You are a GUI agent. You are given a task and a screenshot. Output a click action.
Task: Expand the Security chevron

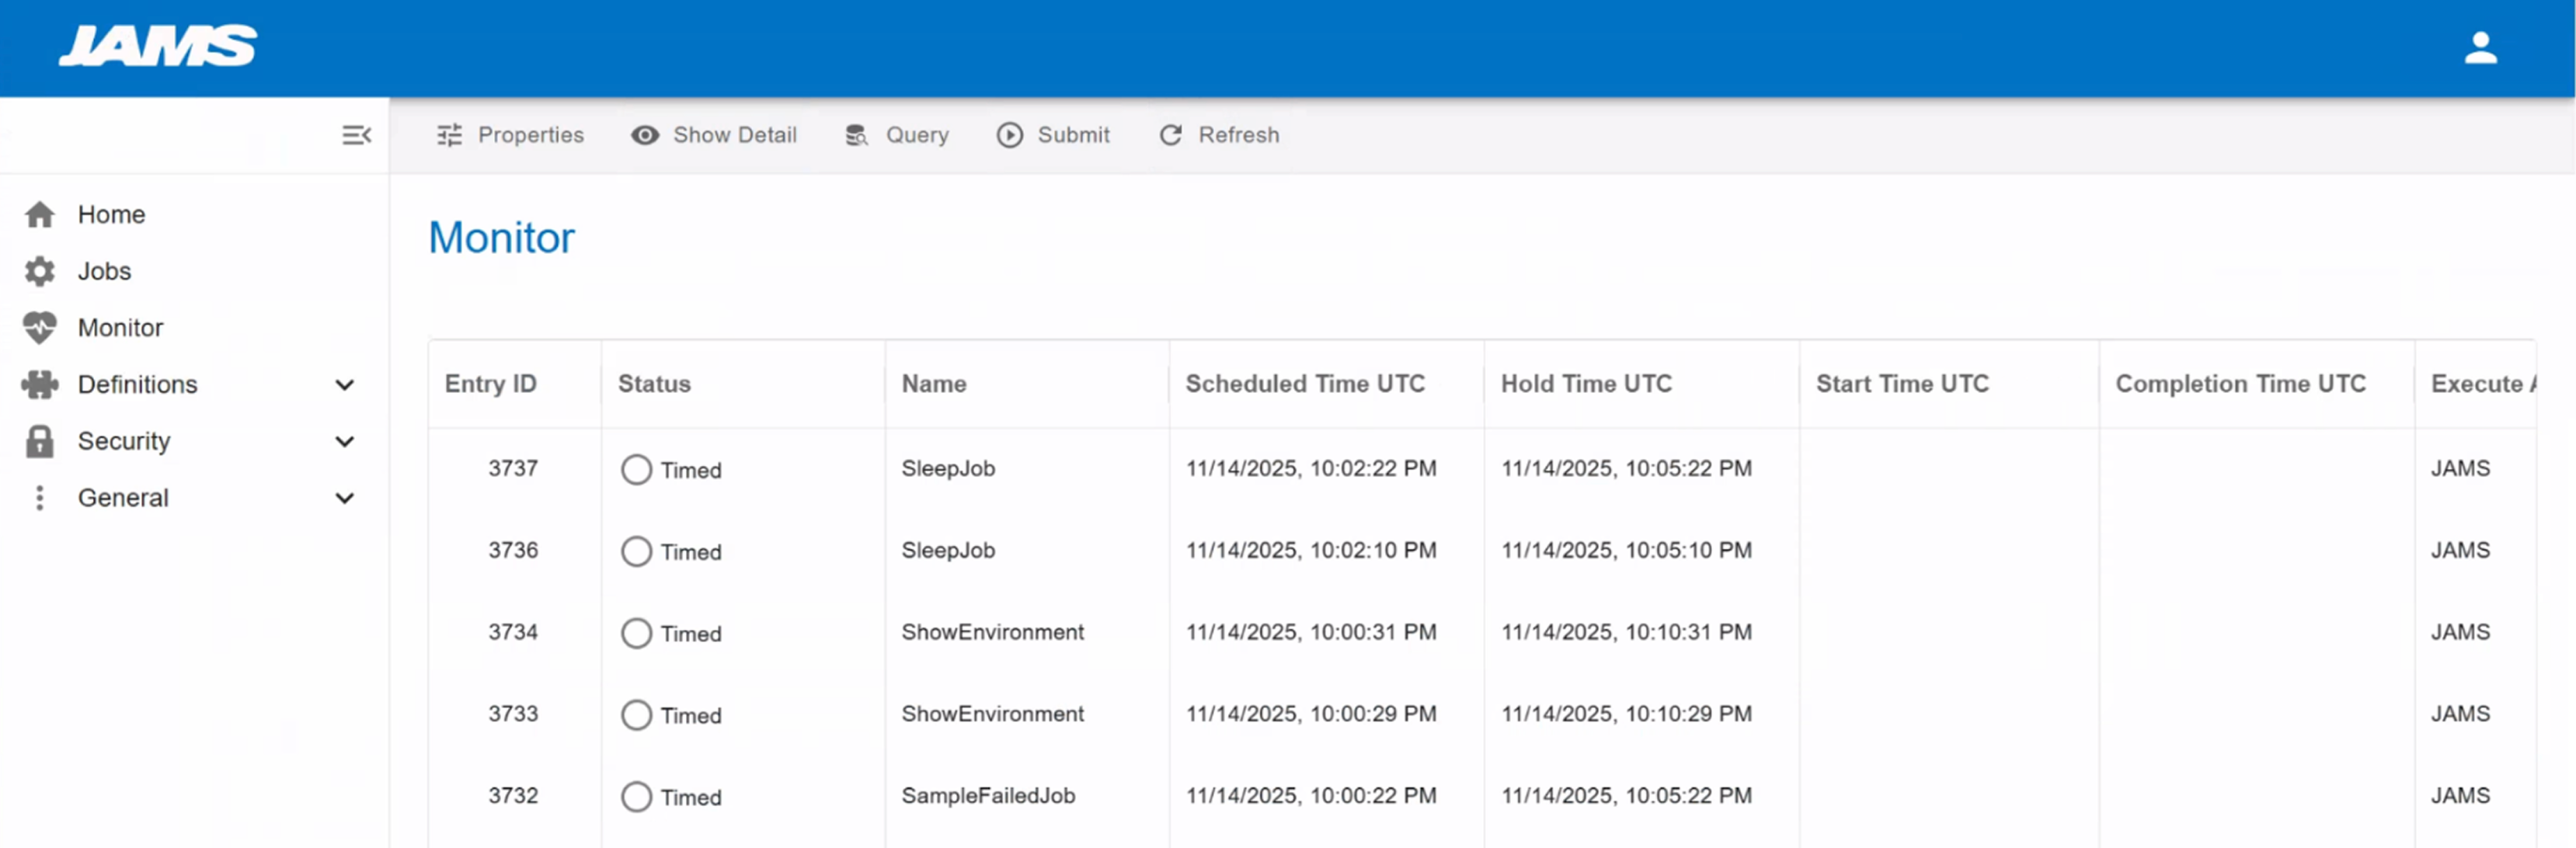pyautogui.click(x=345, y=441)
